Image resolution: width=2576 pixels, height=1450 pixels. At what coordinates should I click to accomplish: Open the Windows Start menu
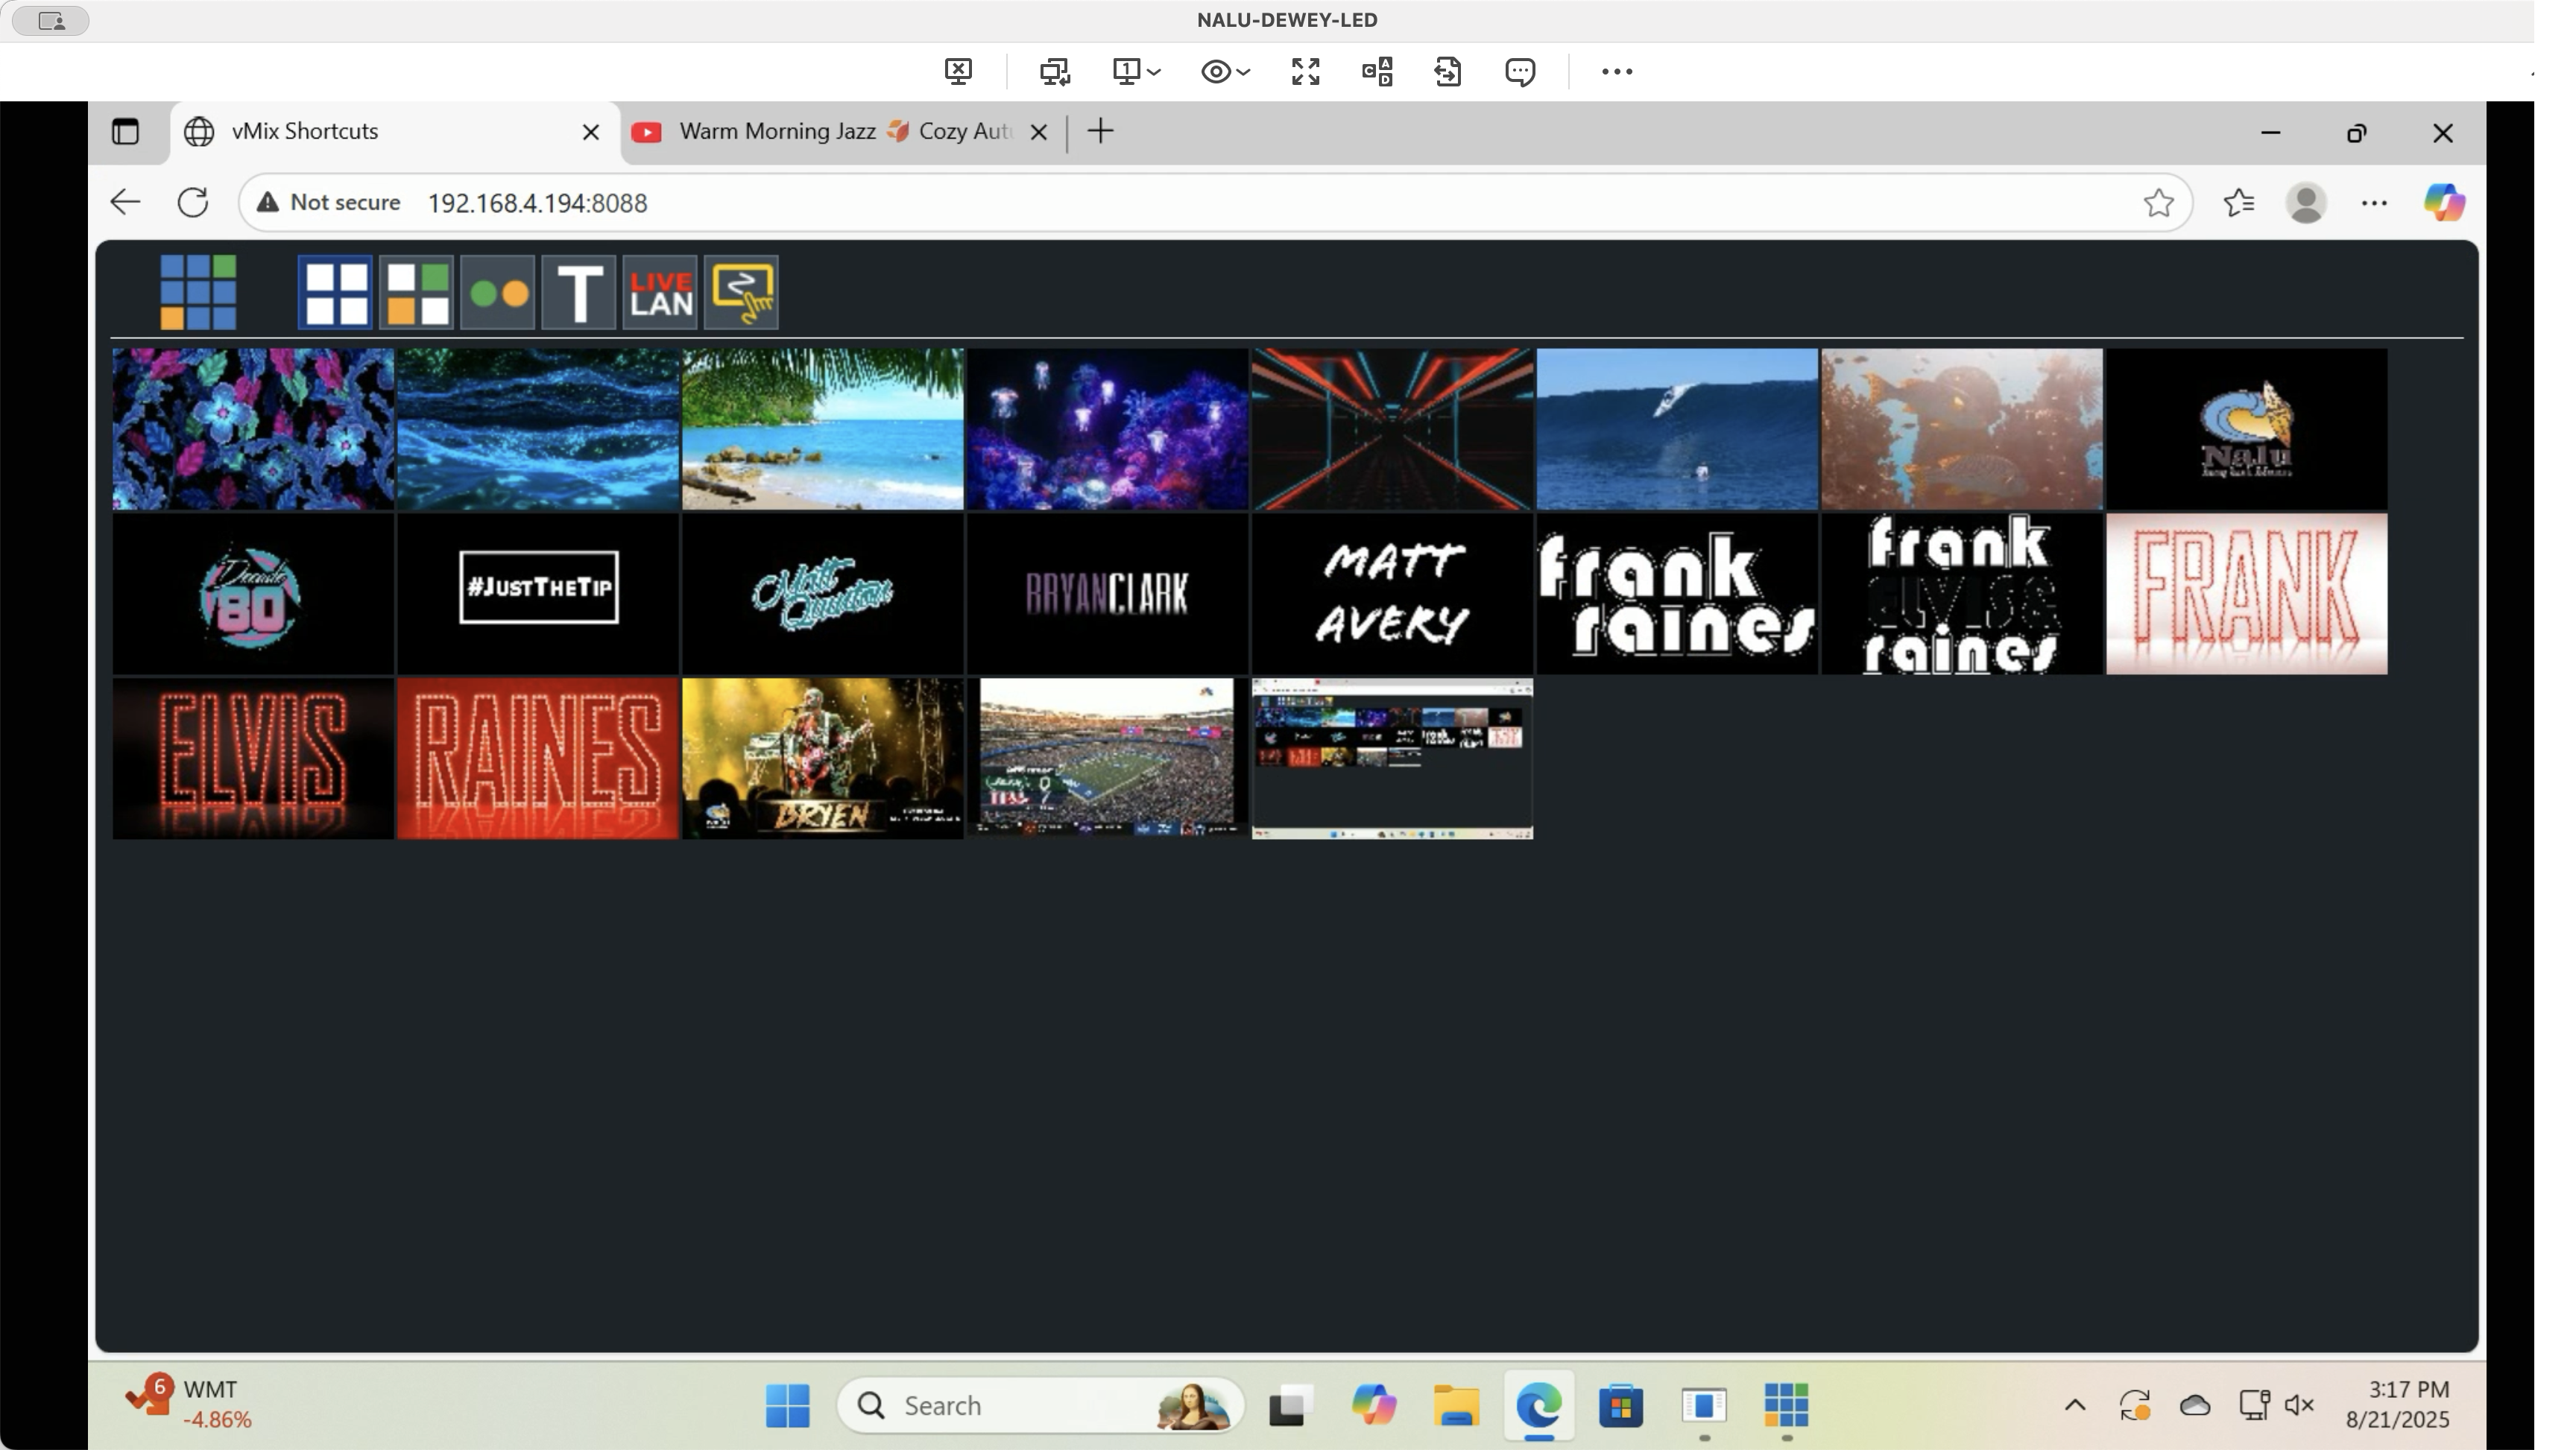click(x=788, y=1405)
